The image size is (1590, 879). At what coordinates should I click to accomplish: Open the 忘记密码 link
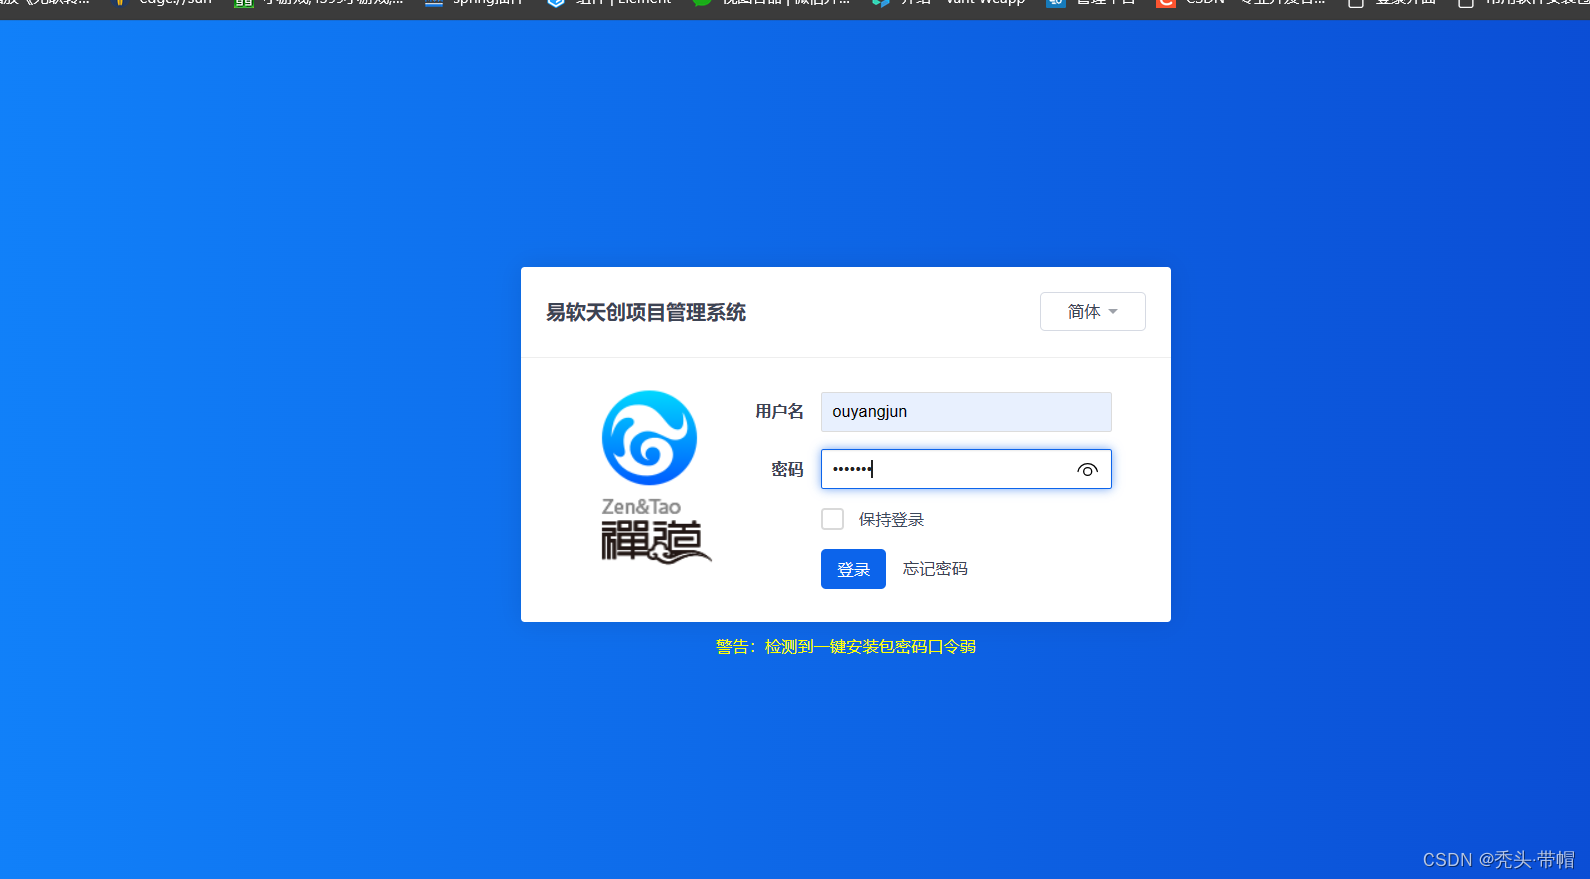point(935,569)
